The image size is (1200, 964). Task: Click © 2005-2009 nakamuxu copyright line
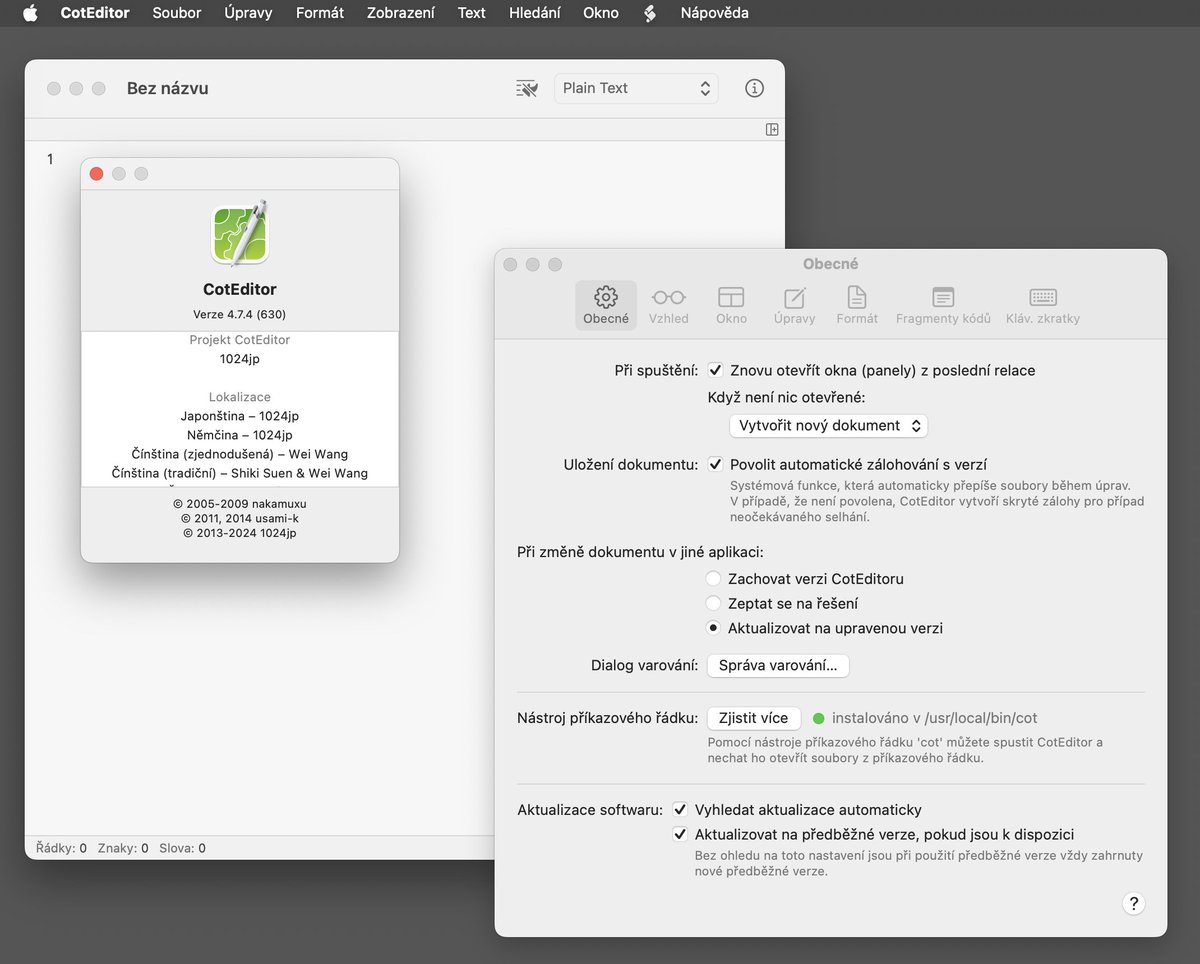point(240,505)
